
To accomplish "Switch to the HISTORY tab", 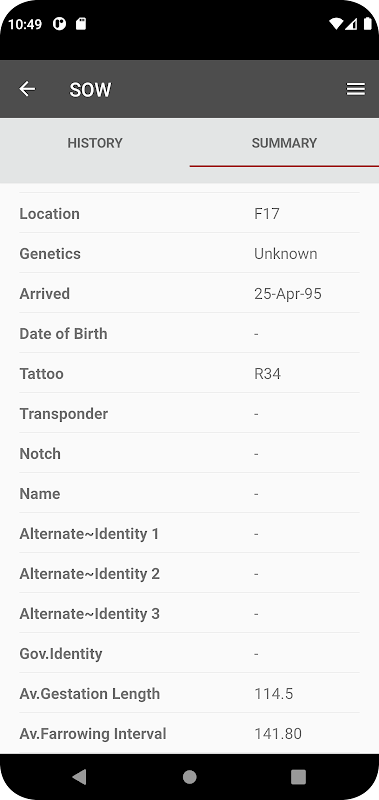I will point(95,143).
